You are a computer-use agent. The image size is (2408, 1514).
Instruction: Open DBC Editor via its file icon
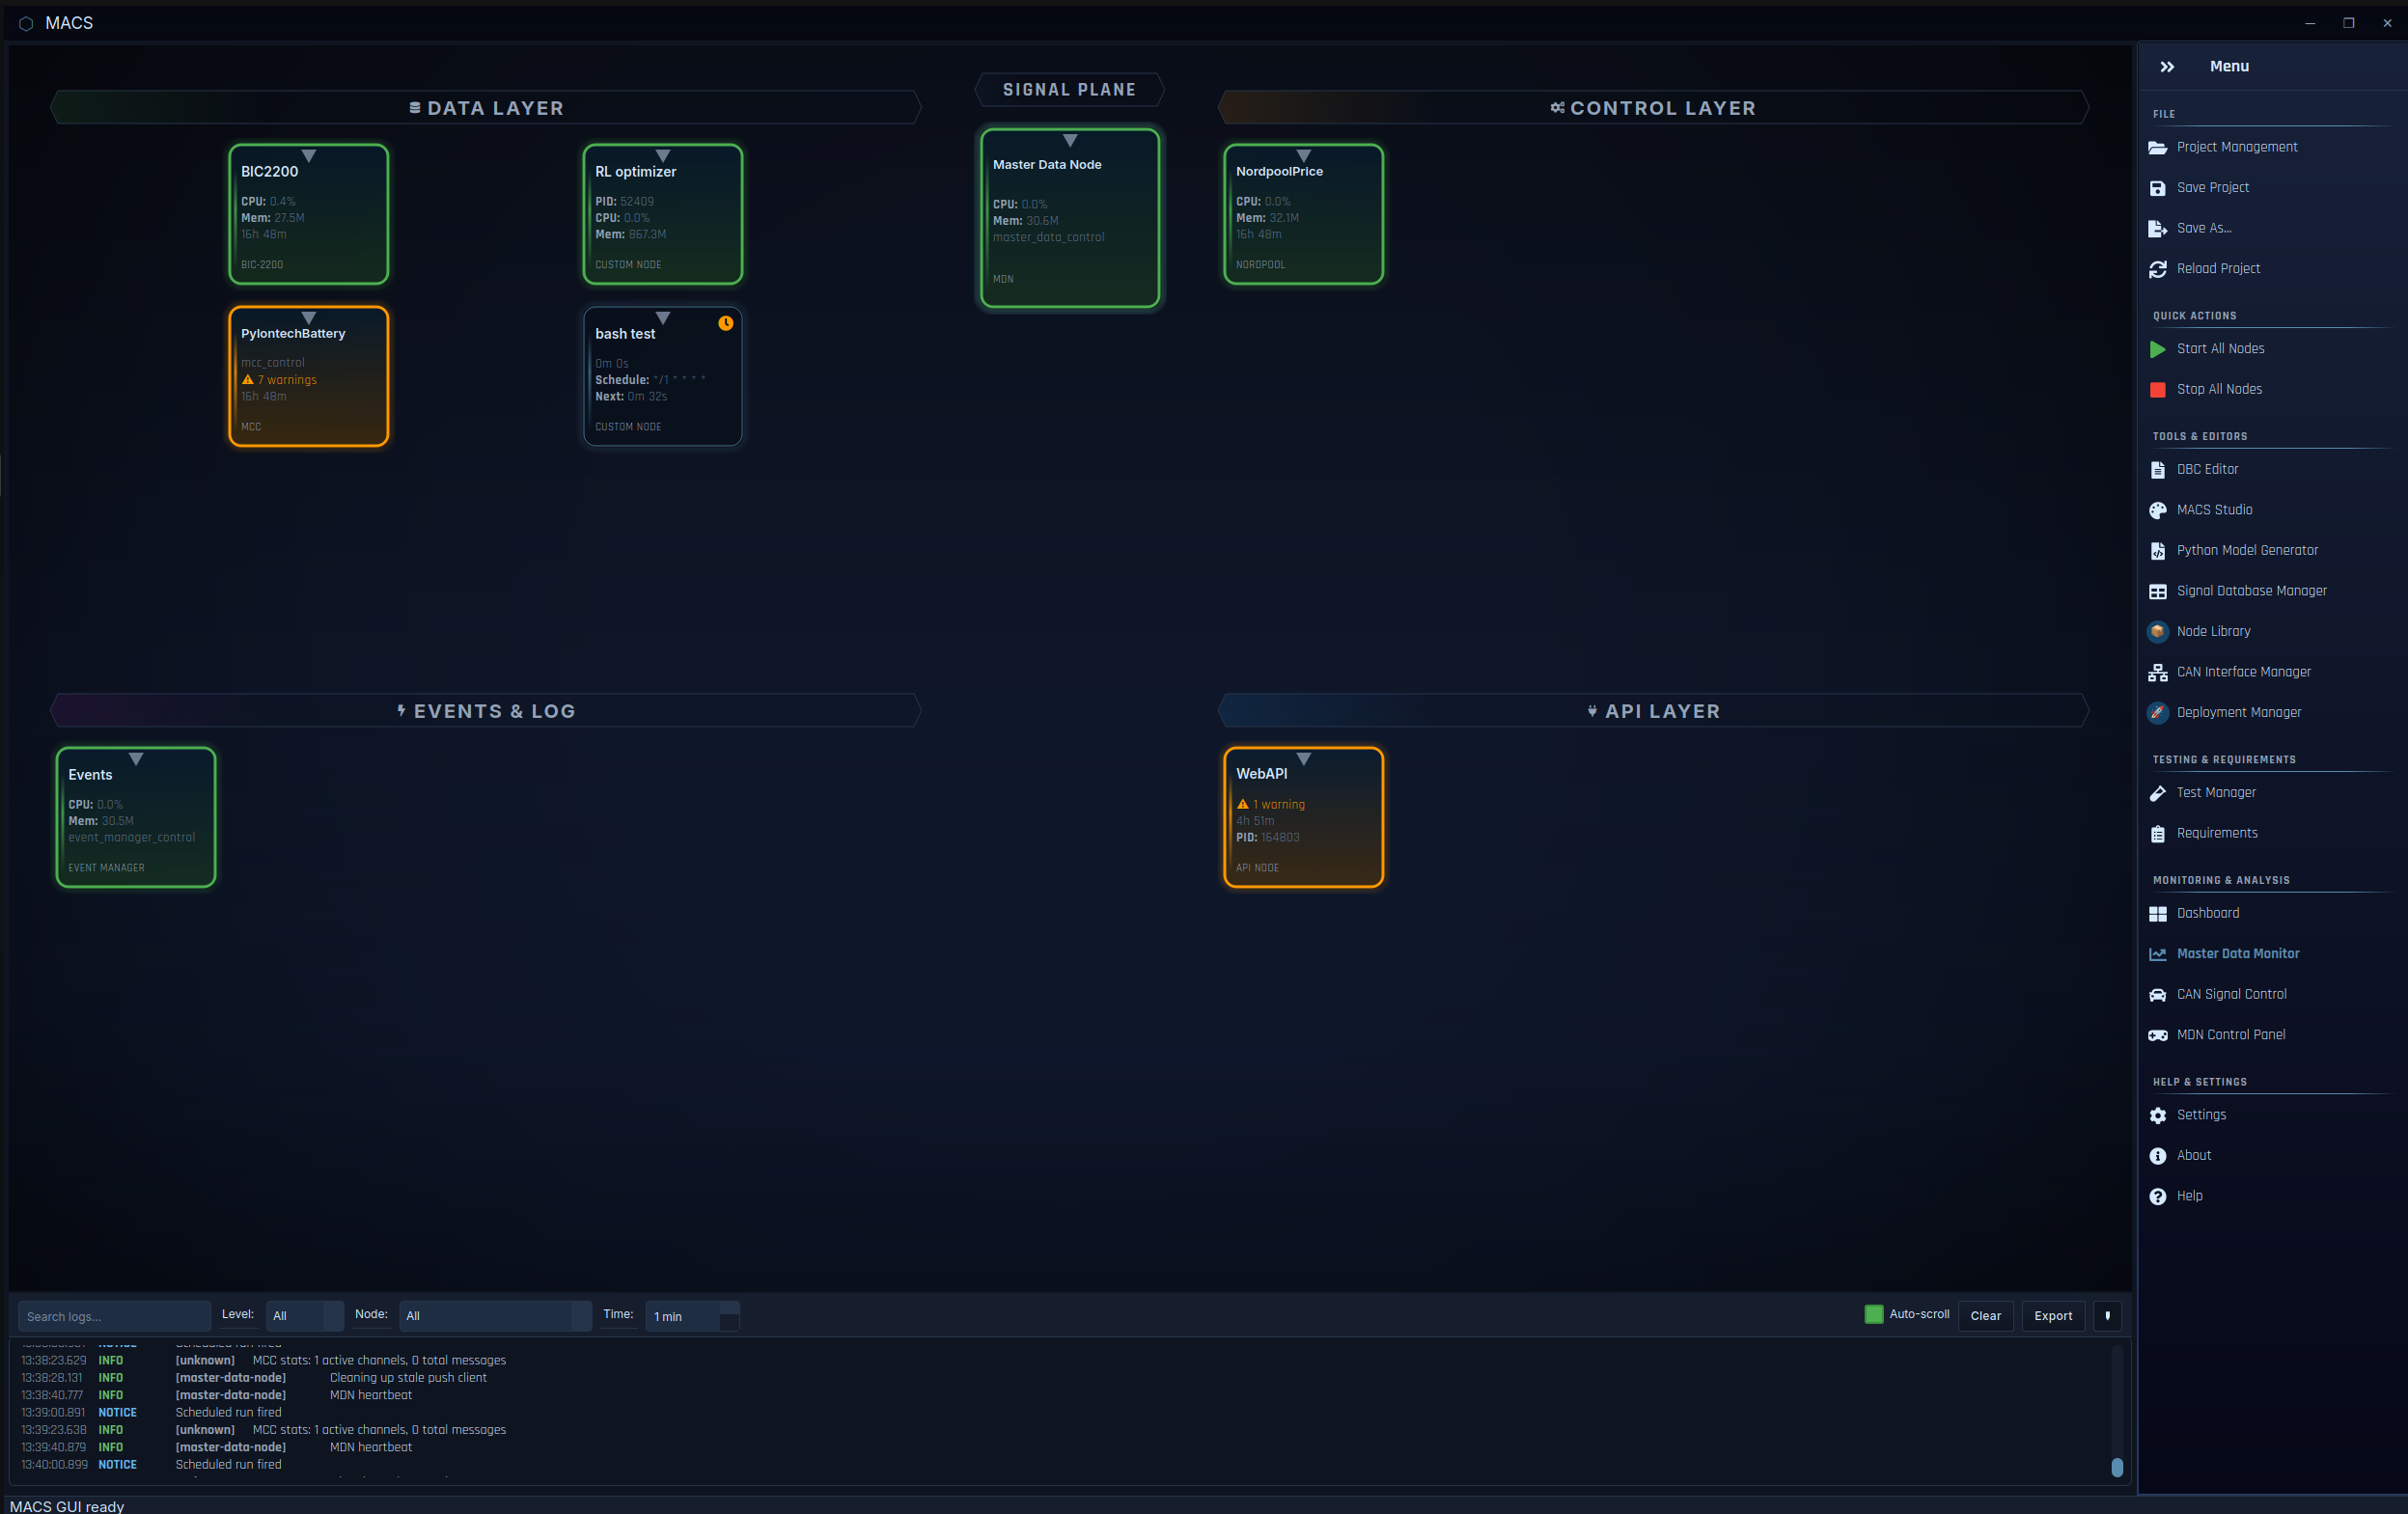tap(2157, 470)
